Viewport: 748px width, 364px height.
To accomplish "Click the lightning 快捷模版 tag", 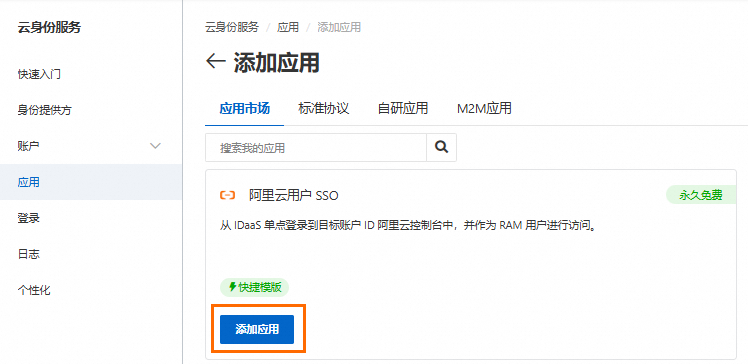I will (x=254, y=288).
